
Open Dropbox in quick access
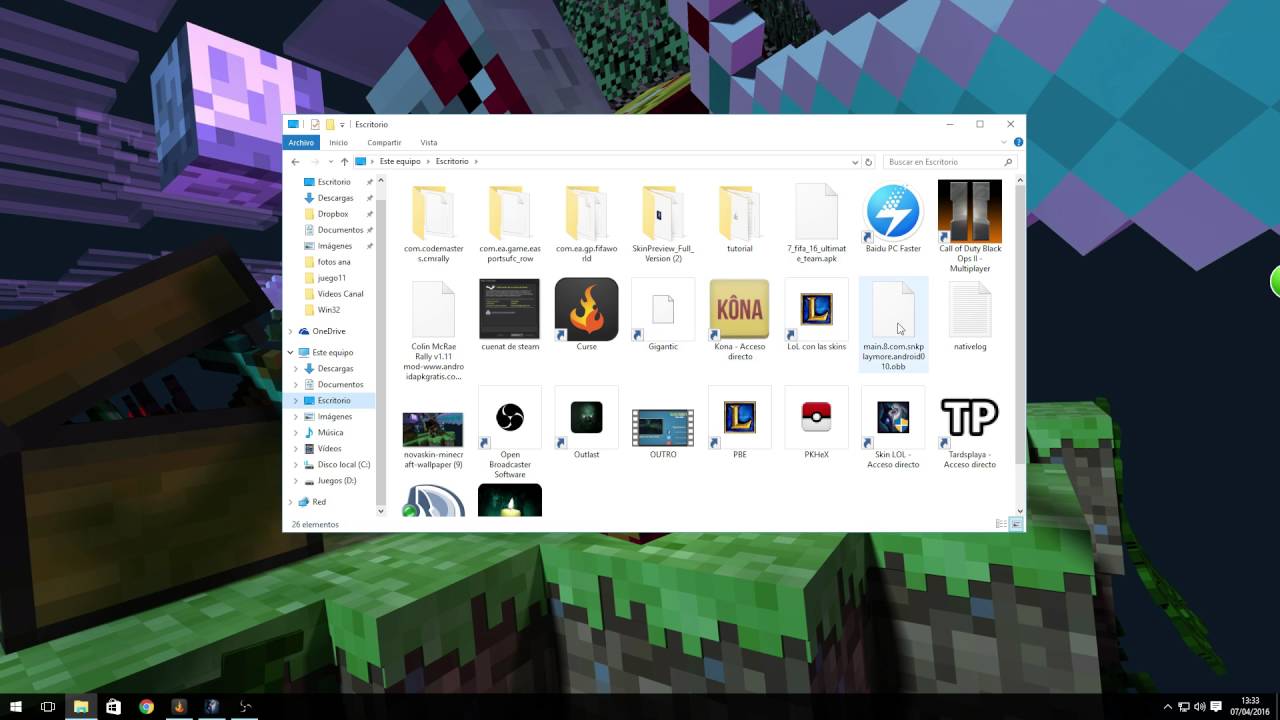click(x=333, y=214)
